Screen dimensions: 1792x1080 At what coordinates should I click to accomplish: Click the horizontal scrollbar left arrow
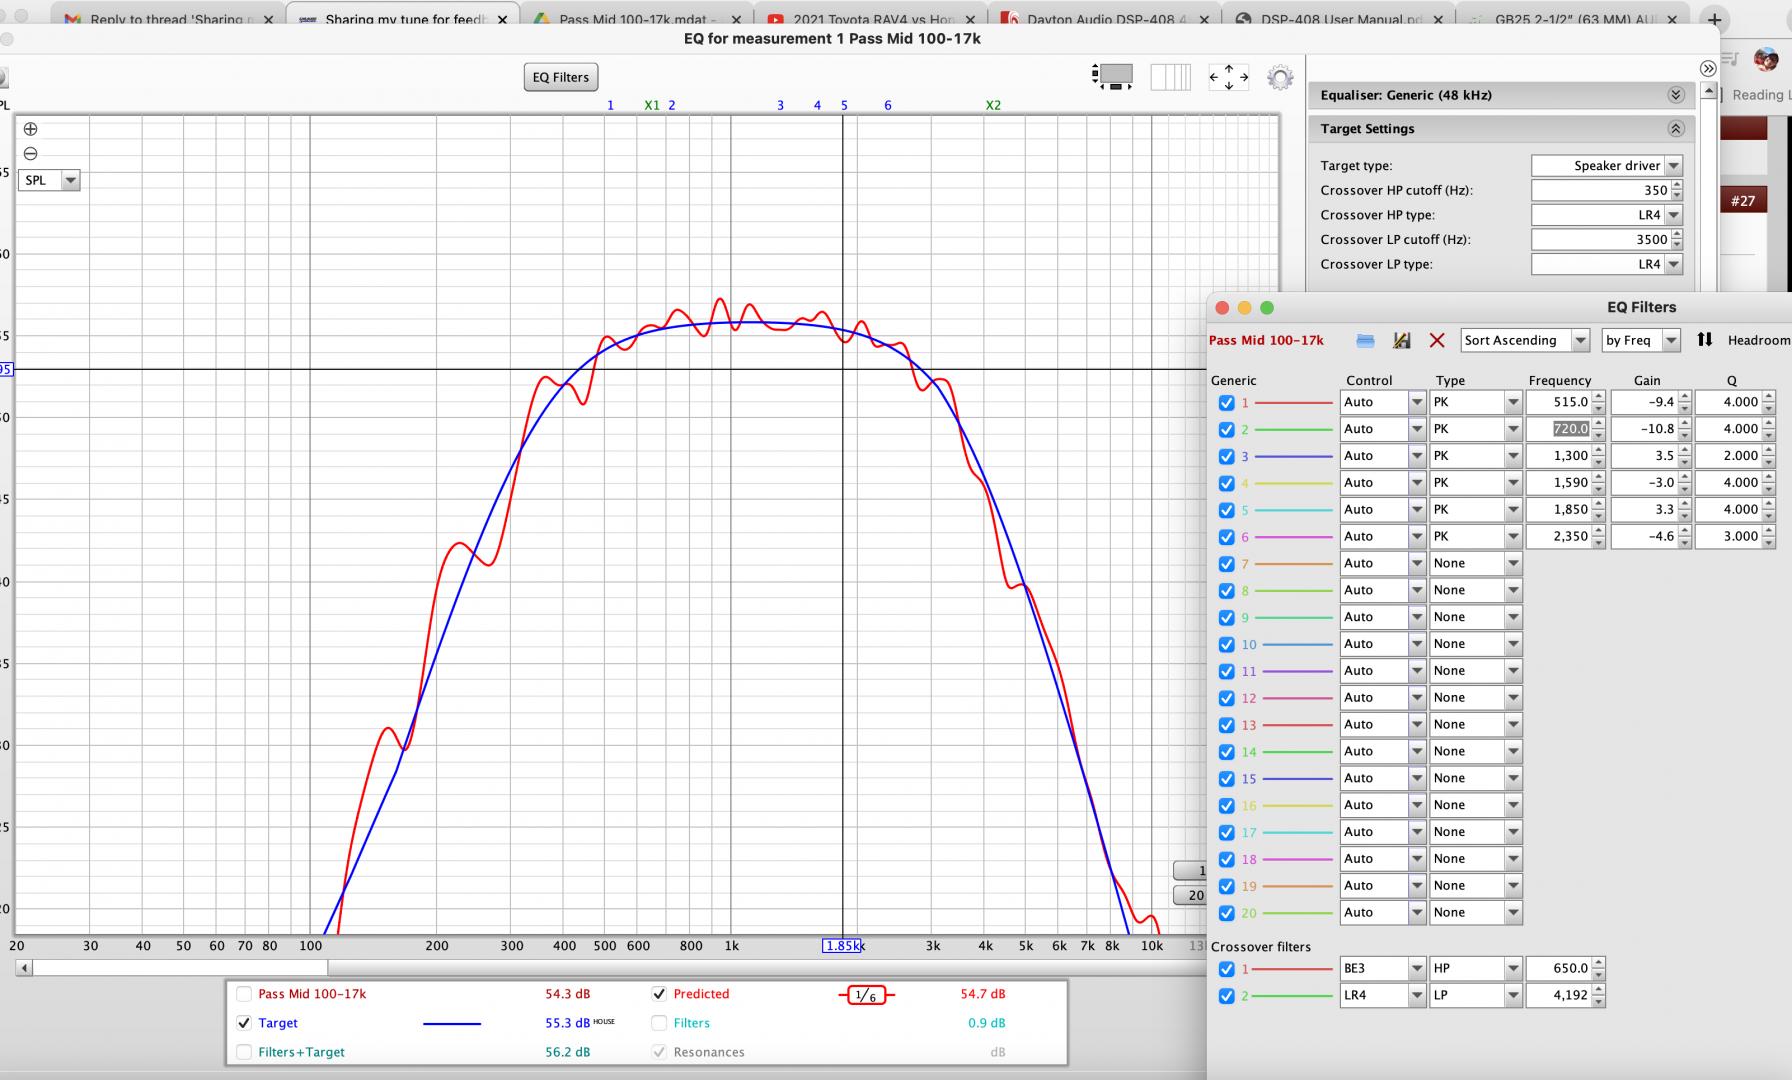point(24,968)
